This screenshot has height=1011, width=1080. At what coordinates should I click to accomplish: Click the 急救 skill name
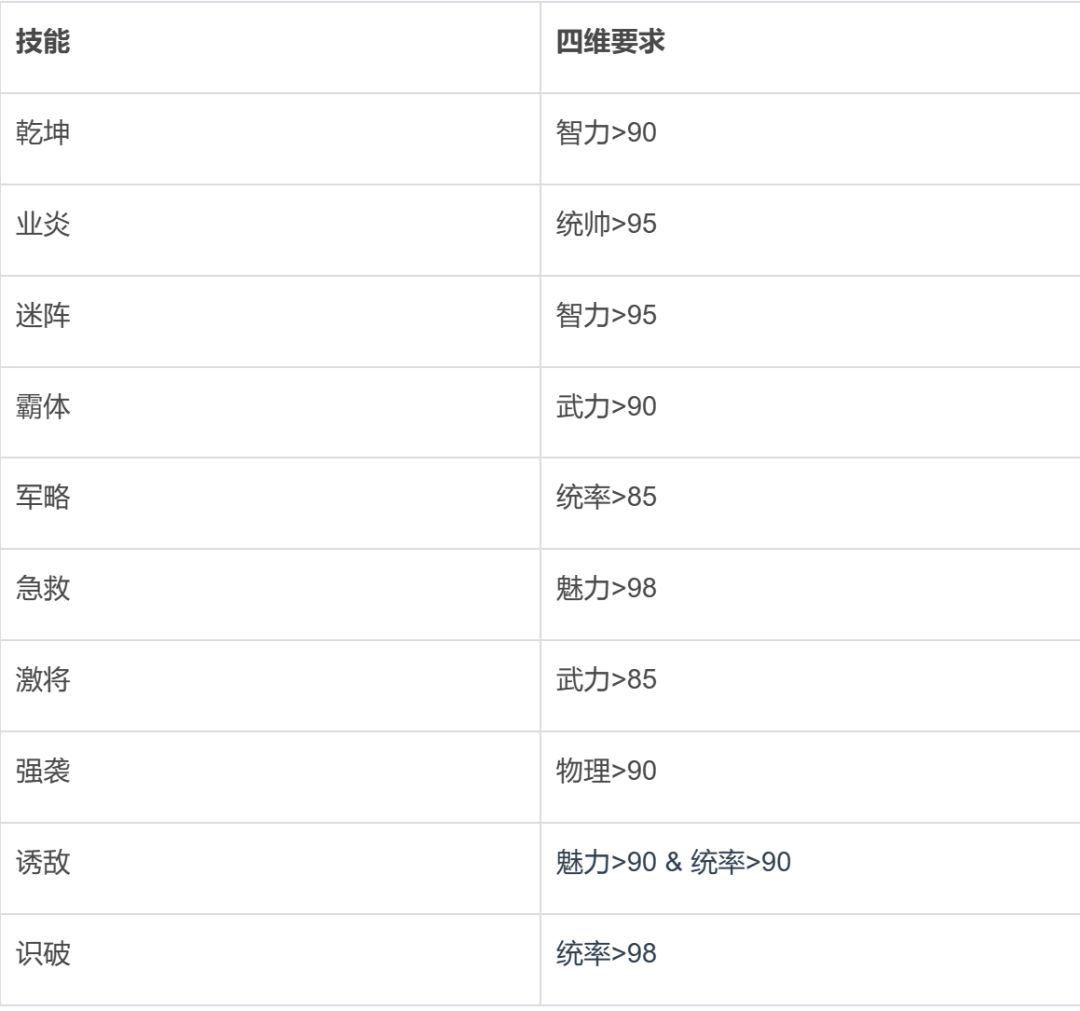click(43, 589)
